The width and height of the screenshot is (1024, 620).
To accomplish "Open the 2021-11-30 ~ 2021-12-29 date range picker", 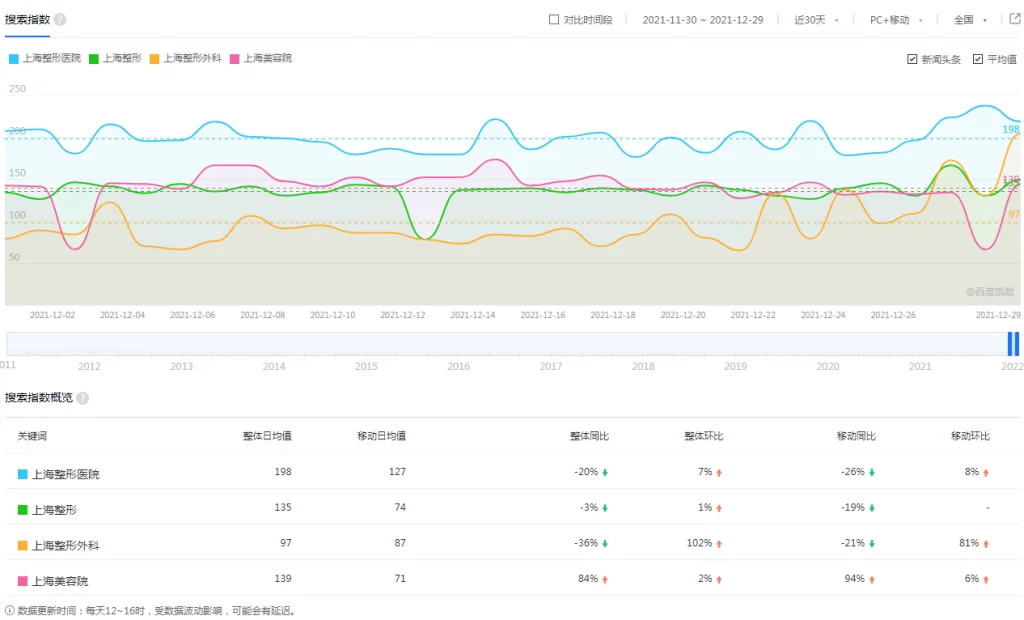I will 703,20.
